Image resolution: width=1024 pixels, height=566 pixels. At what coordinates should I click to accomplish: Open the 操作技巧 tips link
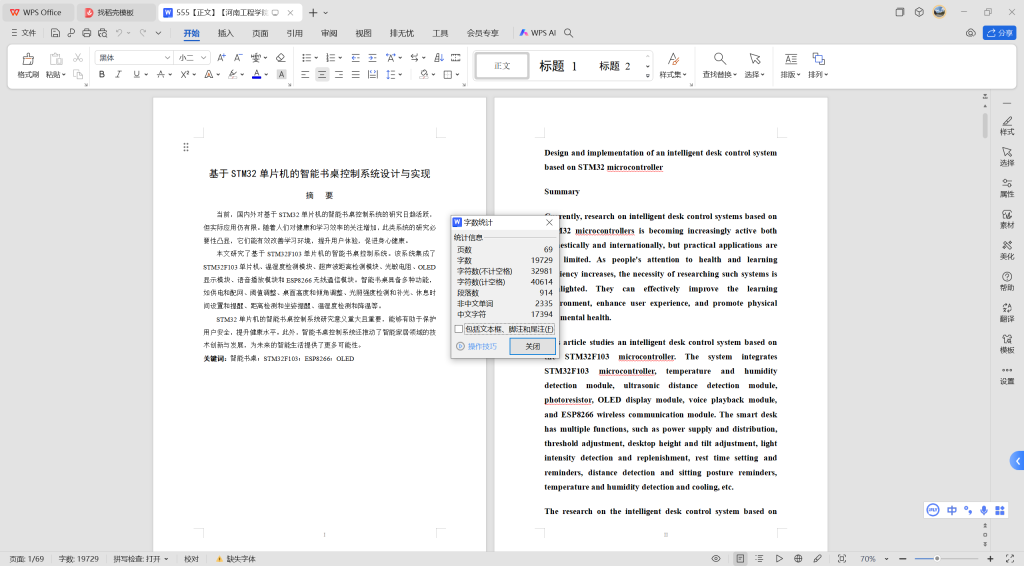[481, 346]
